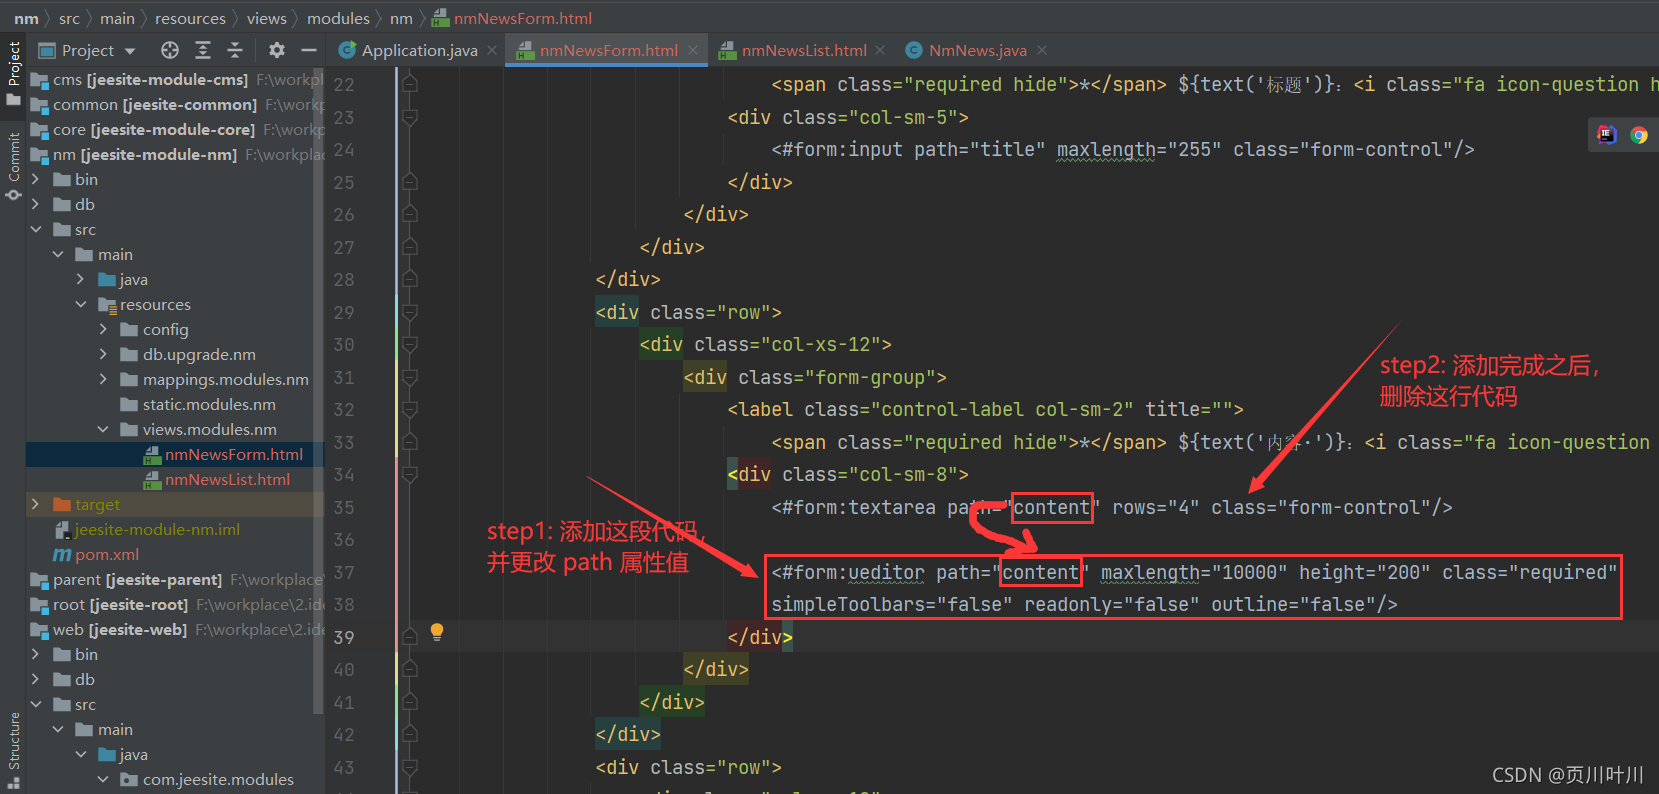The width and height of the screenshot is (1659, 794).
Task: Collapse the main folder under nm src
Action: 58,254
